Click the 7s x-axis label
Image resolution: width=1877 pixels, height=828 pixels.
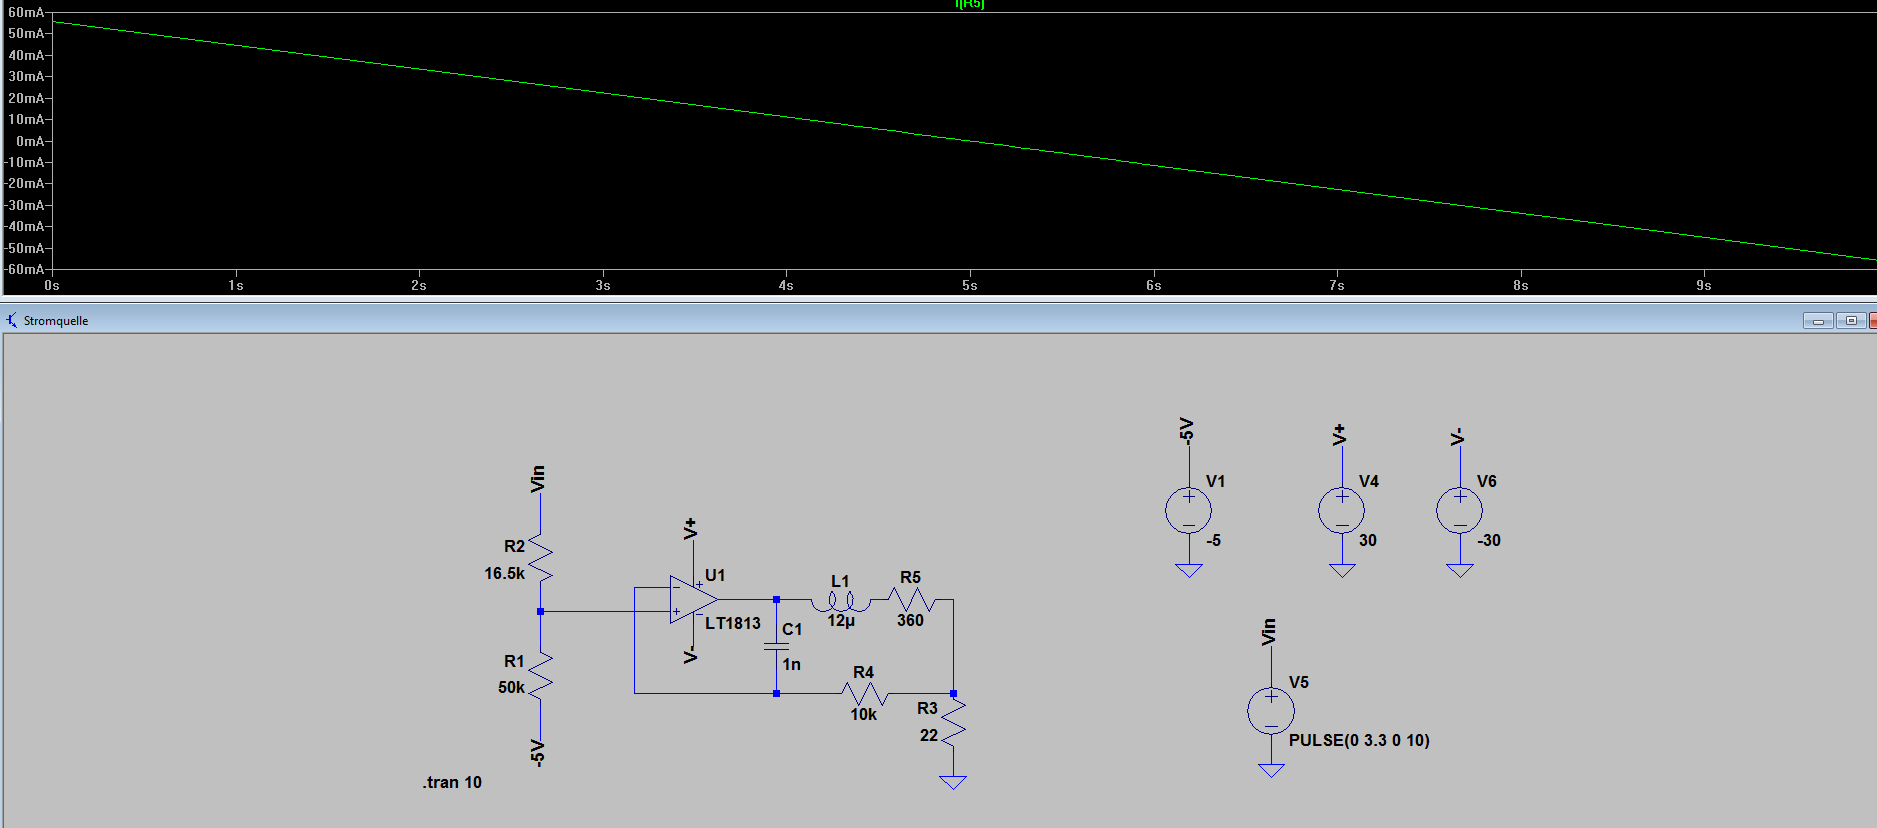coord(1337,285)
